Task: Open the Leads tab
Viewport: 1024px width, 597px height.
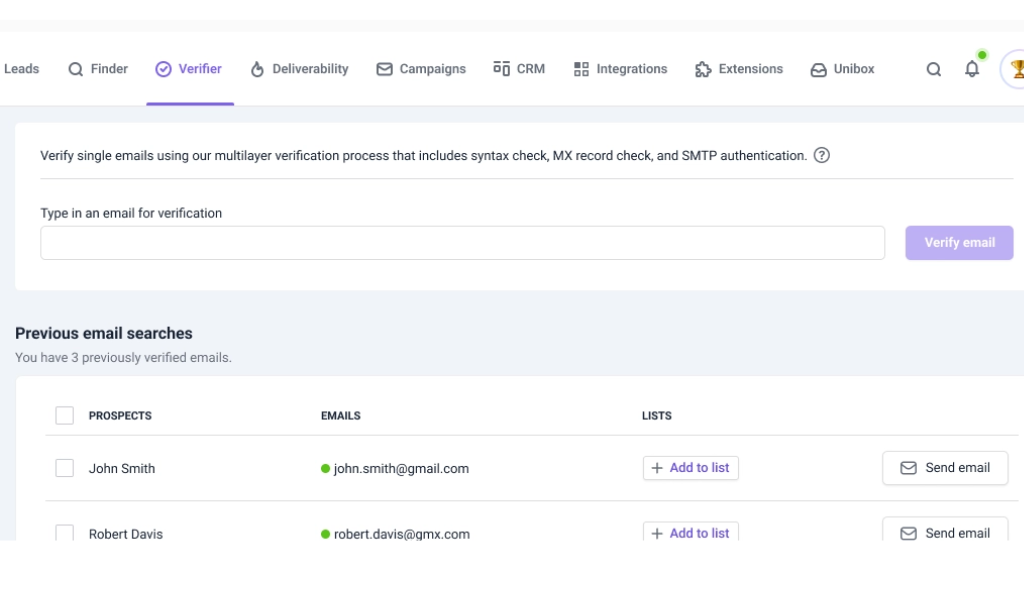Action: click(21, 69)
